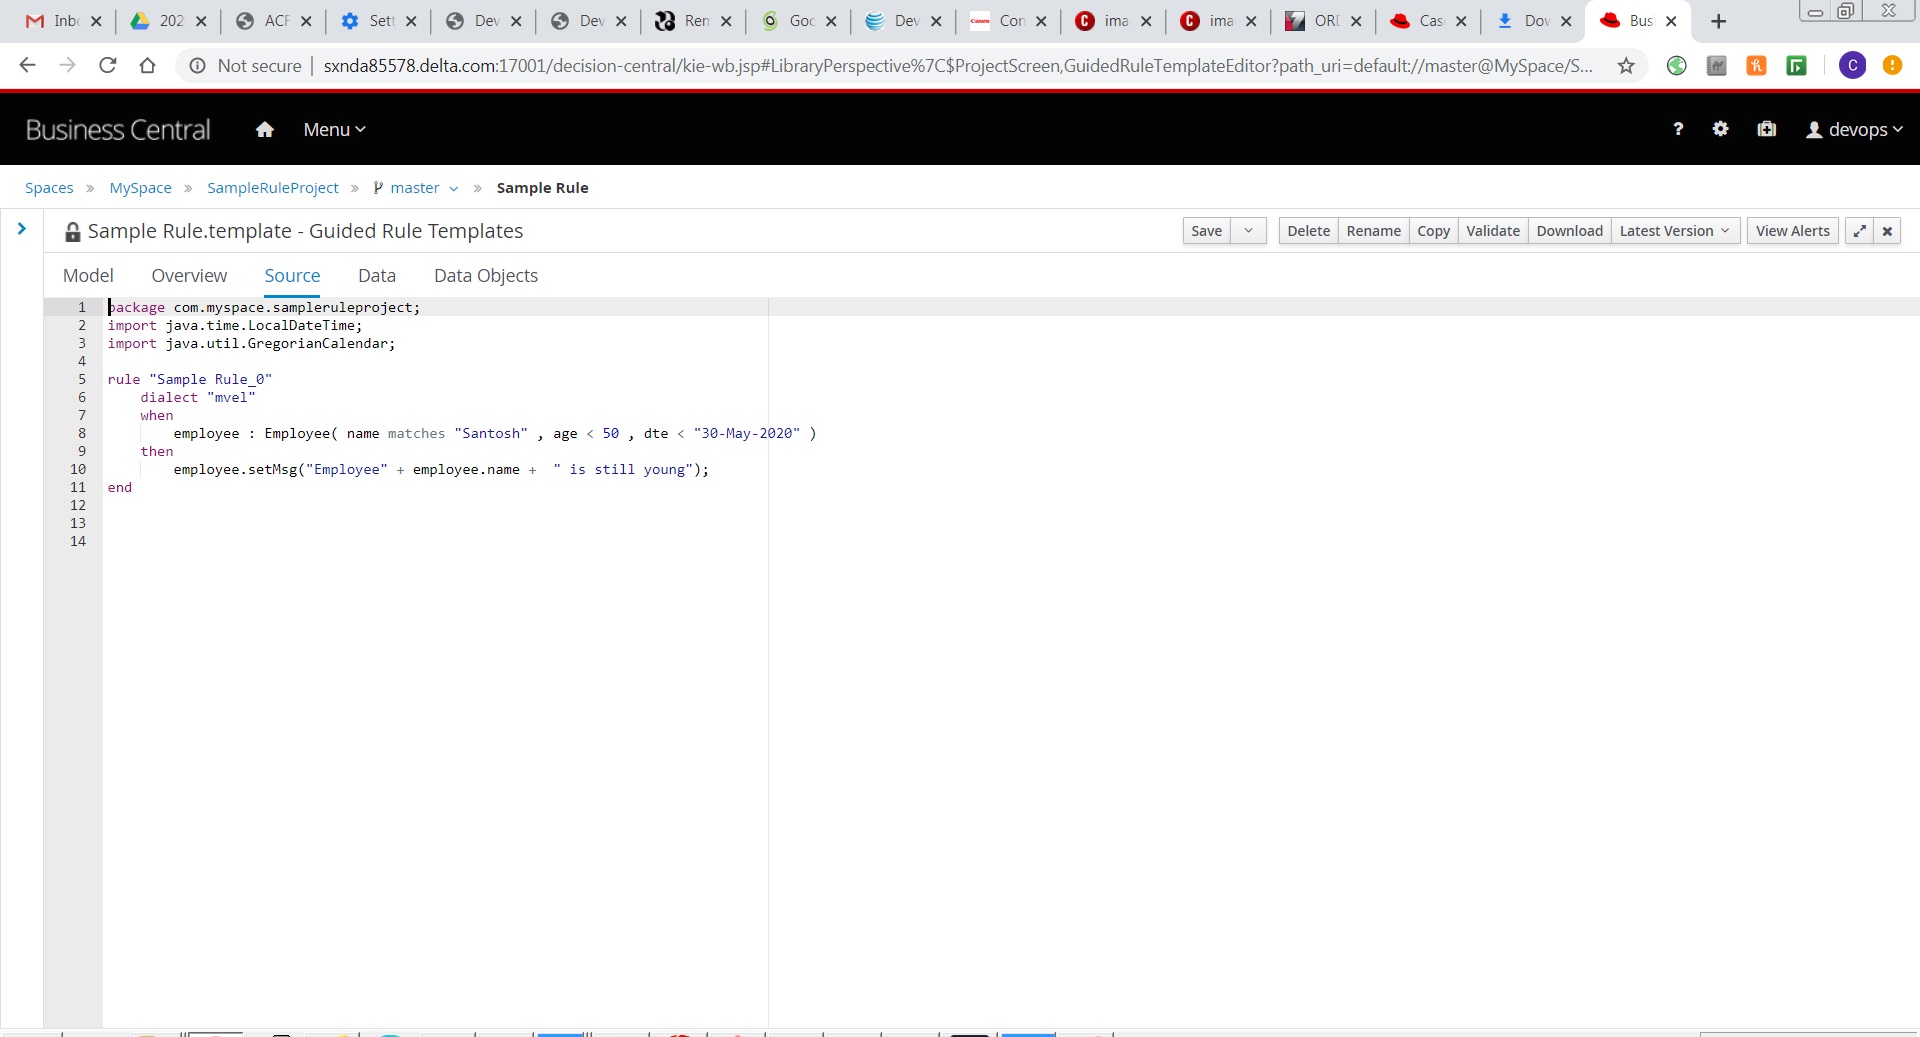The image size is (1920, 1037).
Task: Switch to the Data Objects tab
Action: (486, 276)
